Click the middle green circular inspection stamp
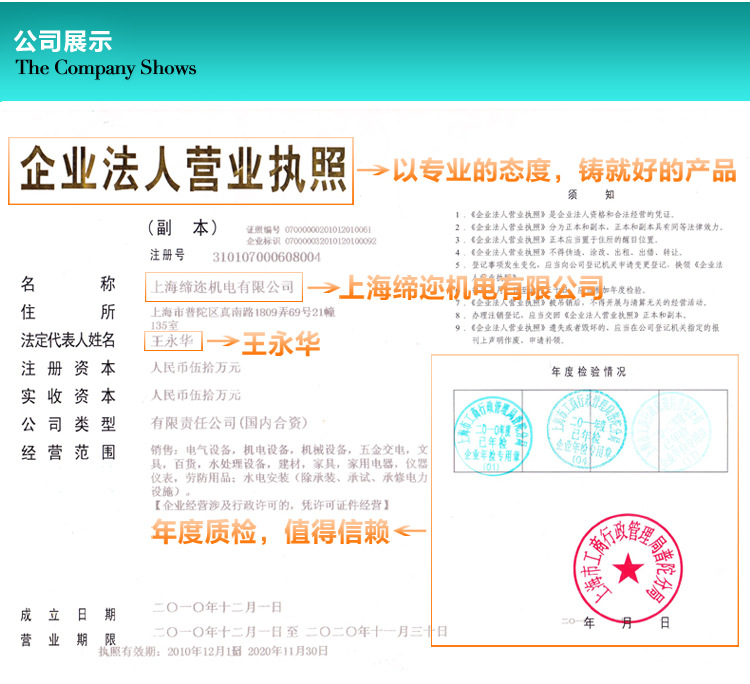 click(x=579, y=425)
